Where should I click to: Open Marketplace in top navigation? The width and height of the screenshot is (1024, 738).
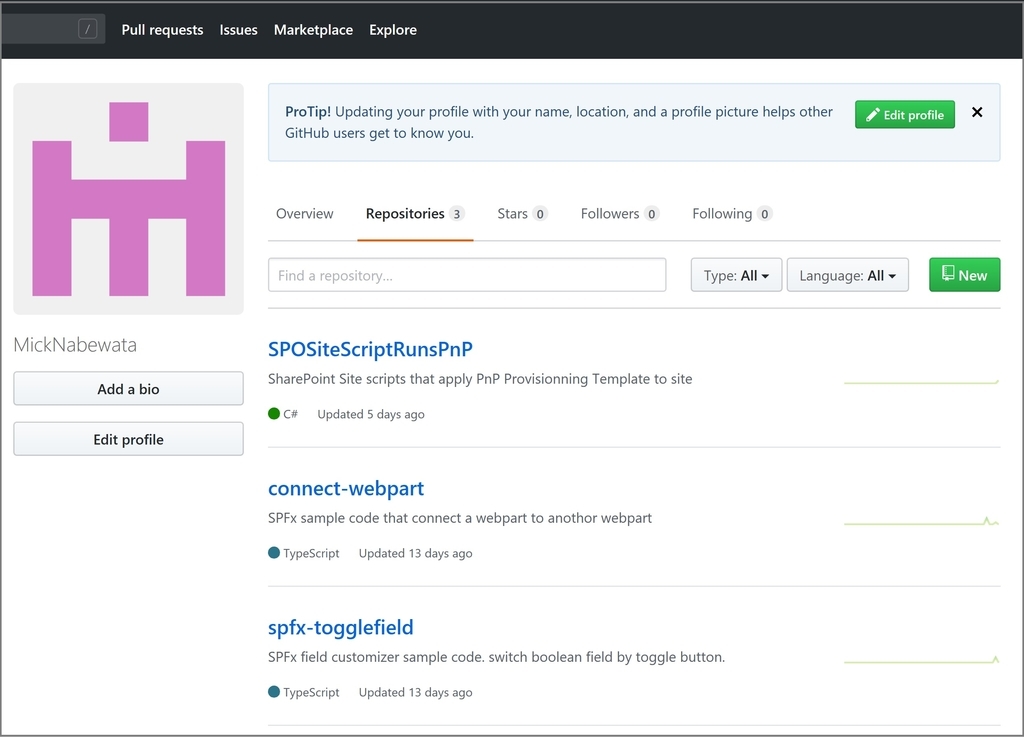[313, 30]
